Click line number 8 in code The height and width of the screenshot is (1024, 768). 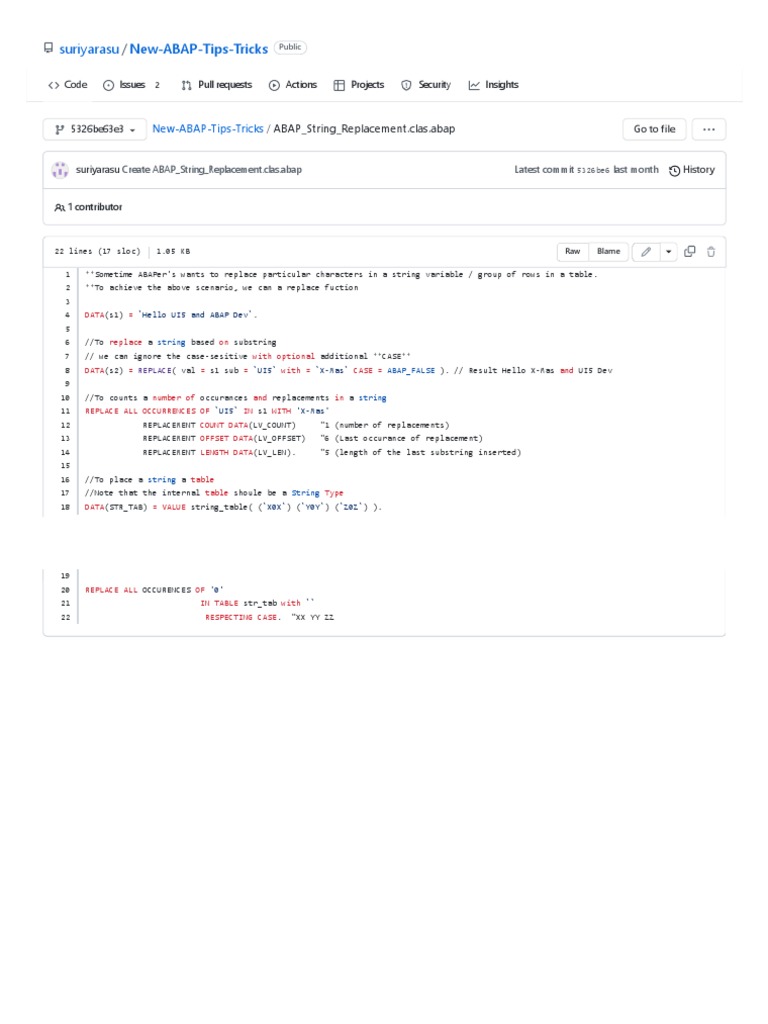point(66,370)
